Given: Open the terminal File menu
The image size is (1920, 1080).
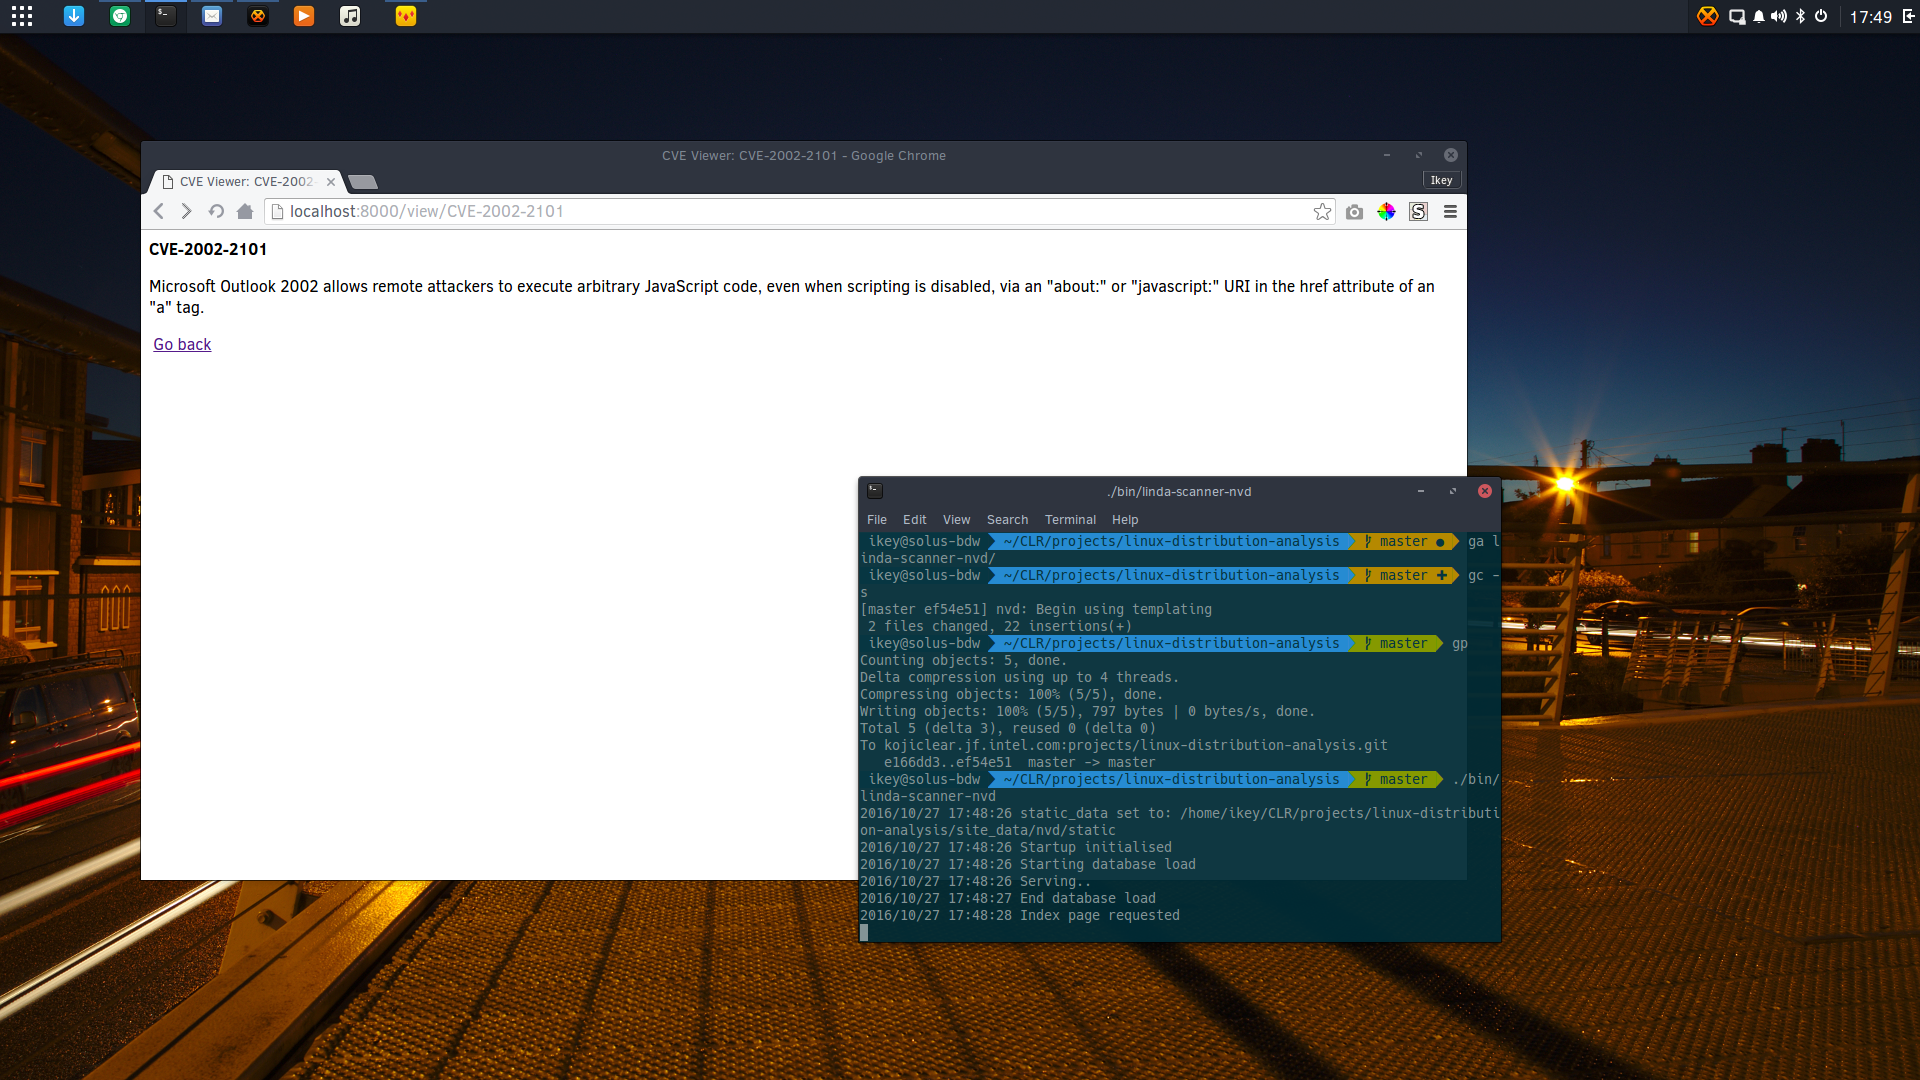Looking at the screenshot, I should (877, 519).
